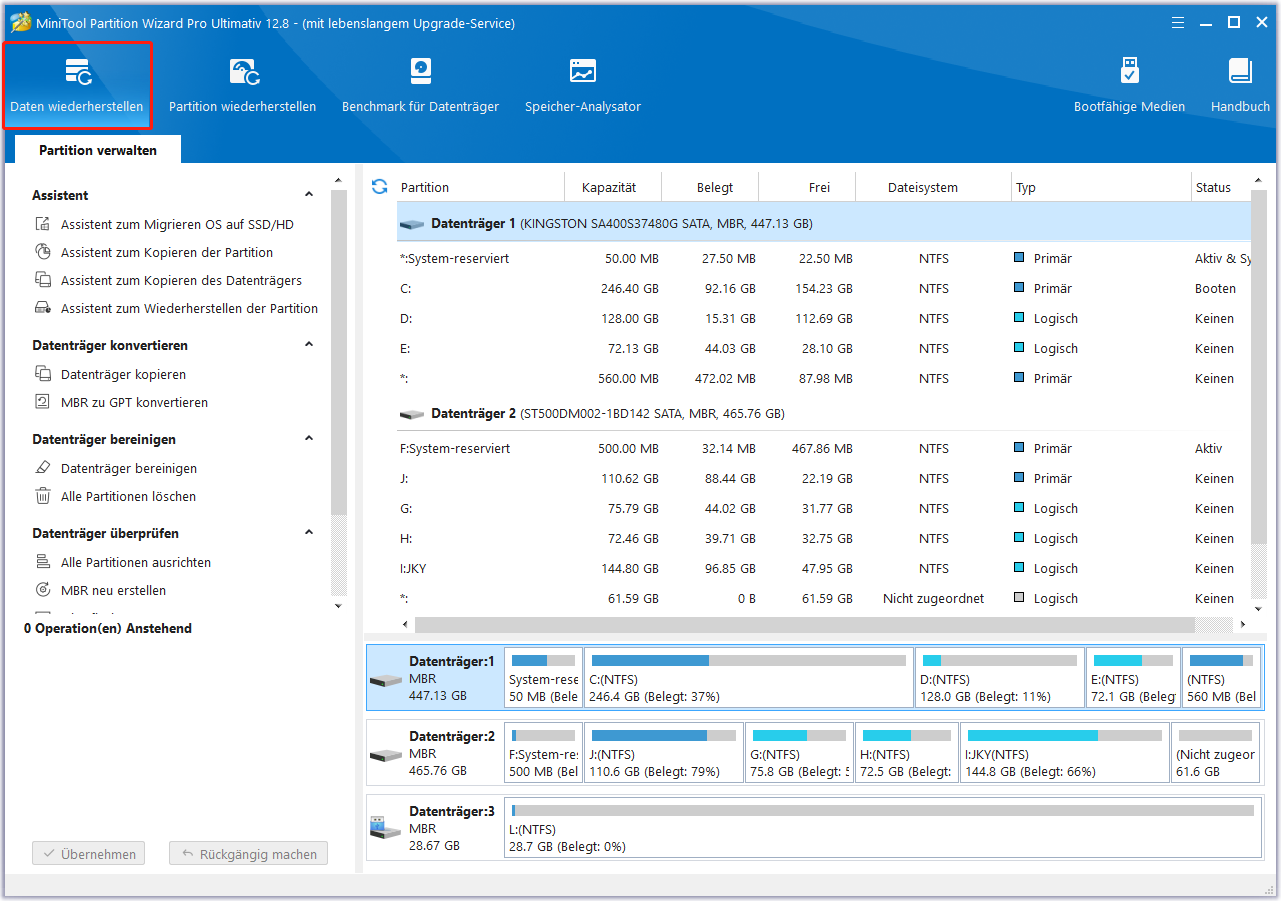Select J:(NTFS) 110.6 GB block in disk map
Screen dimensions: 1281x901
tap(664, 753)
